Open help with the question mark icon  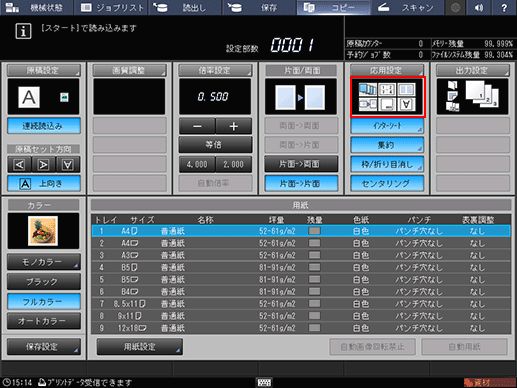(x=504, y=7)
